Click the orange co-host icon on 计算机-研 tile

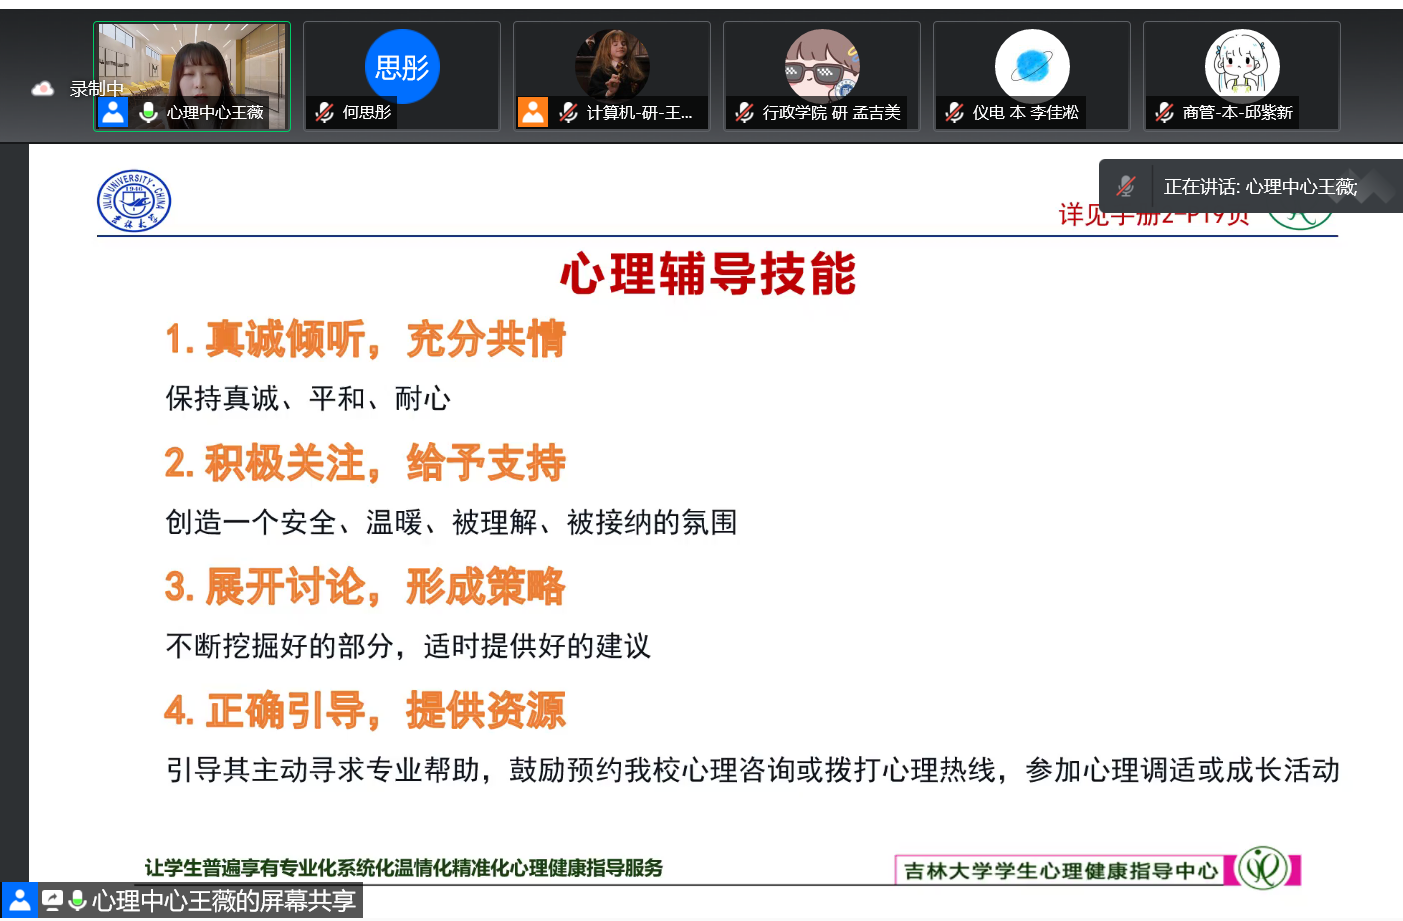coord(533,113)
